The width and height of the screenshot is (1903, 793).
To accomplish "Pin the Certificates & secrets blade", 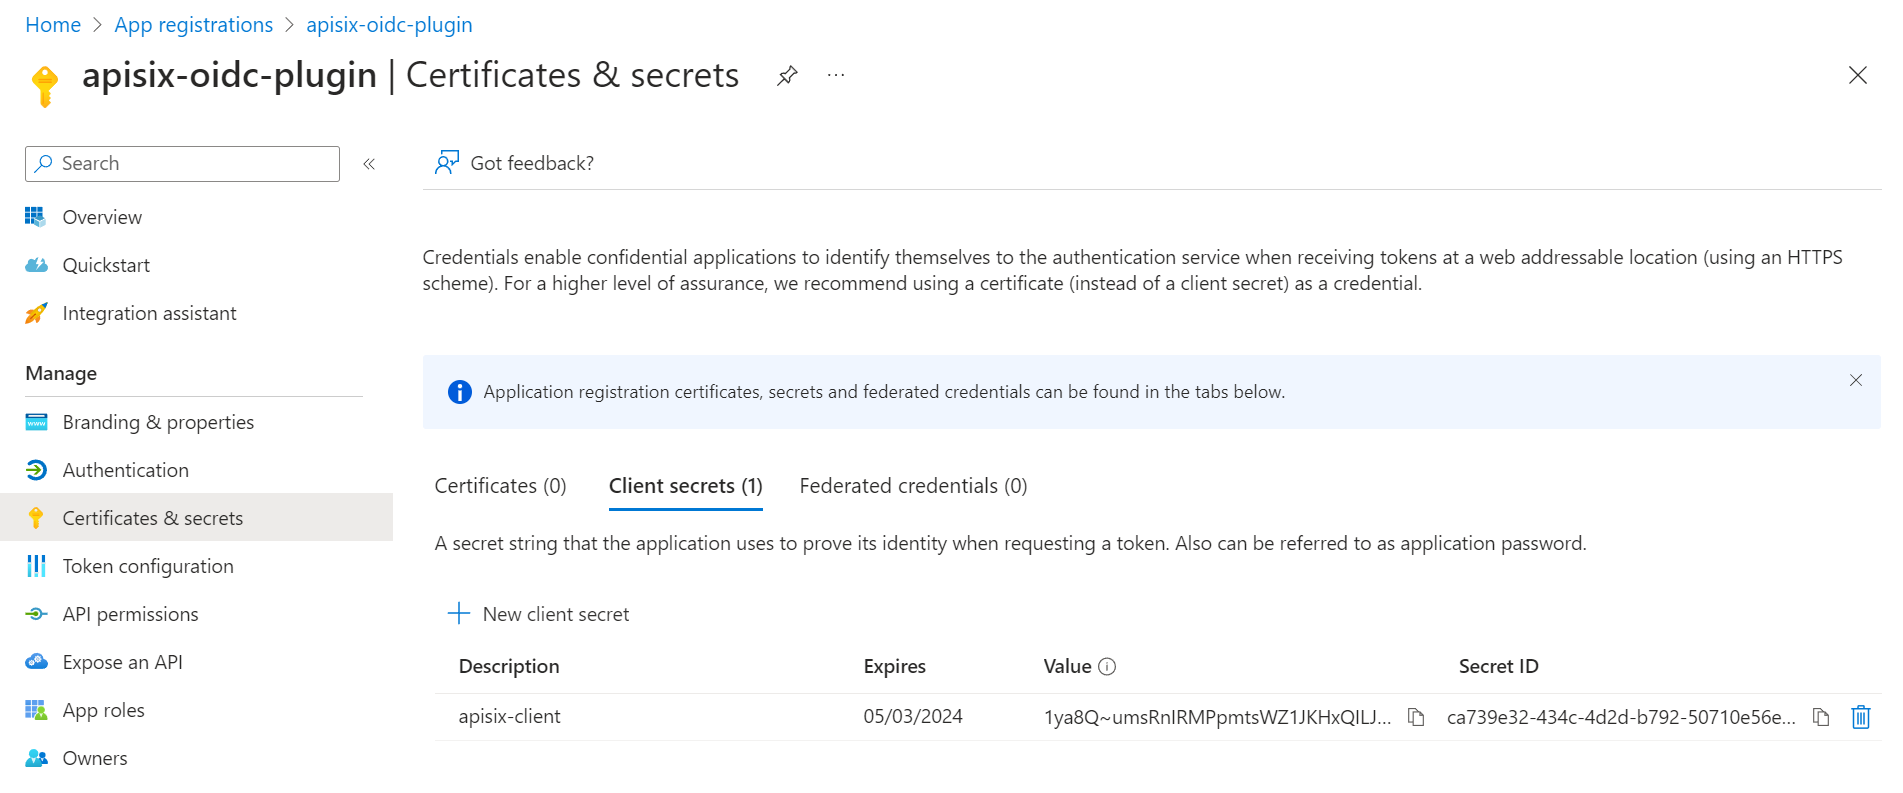I will click(x=787, y=75).
